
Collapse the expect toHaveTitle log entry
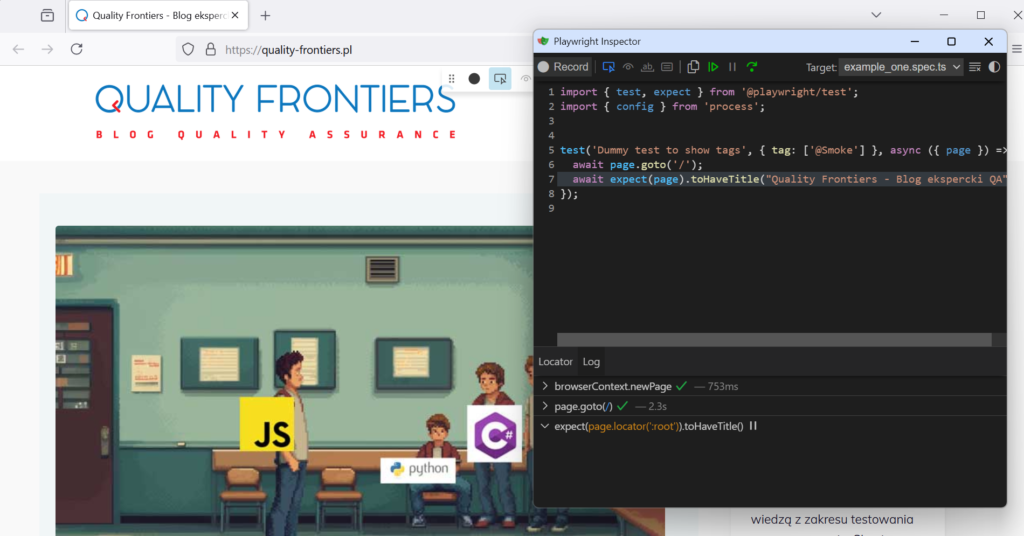coord(545,426)
